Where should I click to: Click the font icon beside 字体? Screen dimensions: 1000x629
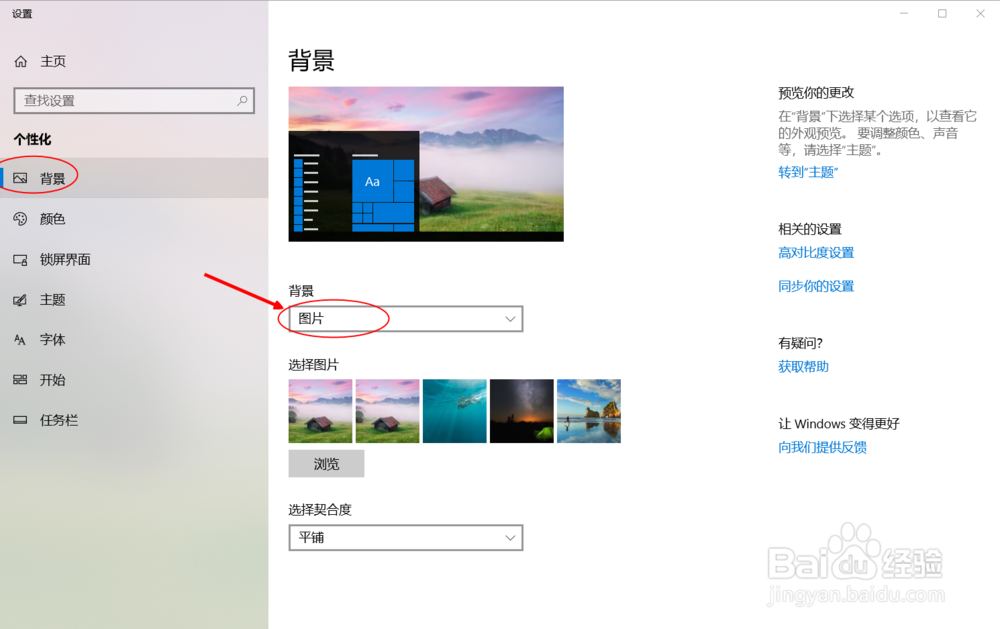click(x=20, y=340)
